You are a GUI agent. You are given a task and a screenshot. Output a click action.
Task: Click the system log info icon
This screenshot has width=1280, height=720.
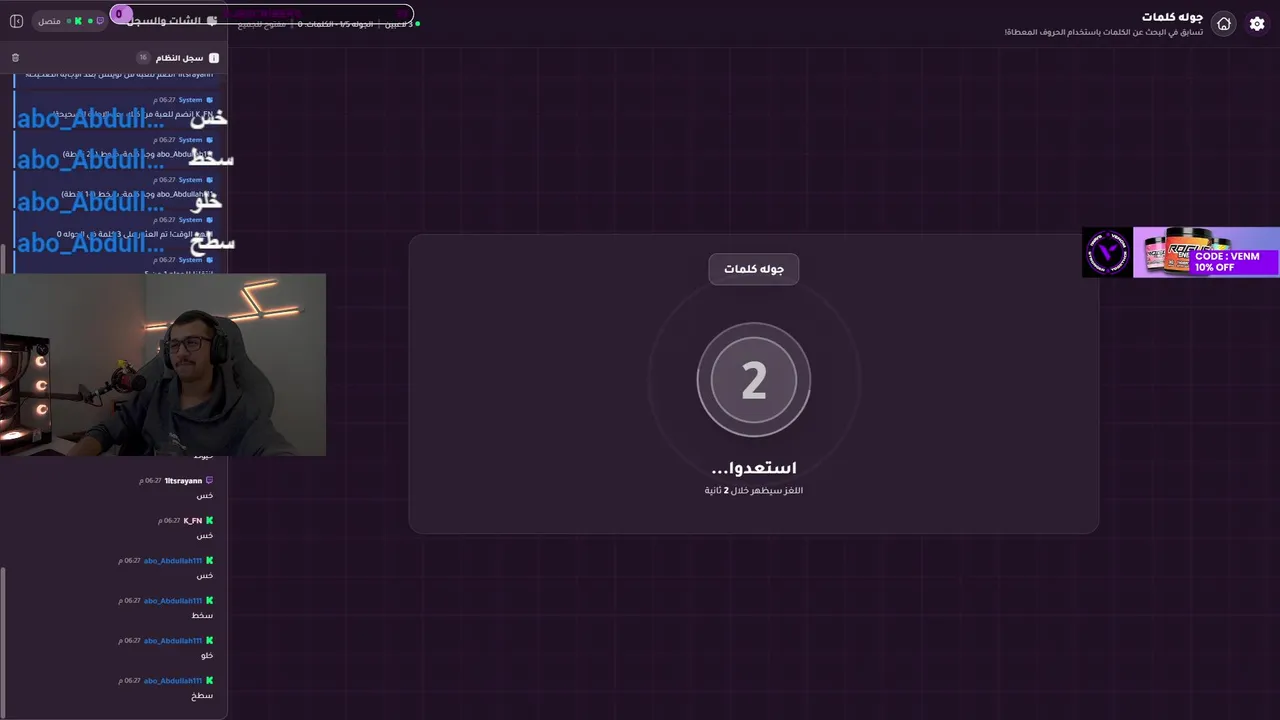click(x=214, y=58)
